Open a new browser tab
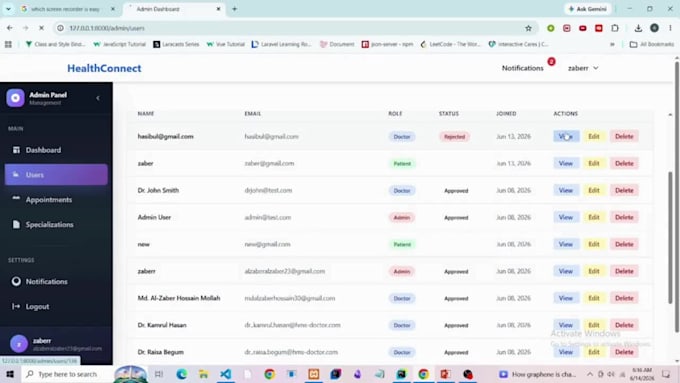 click(x=235, y=9)
